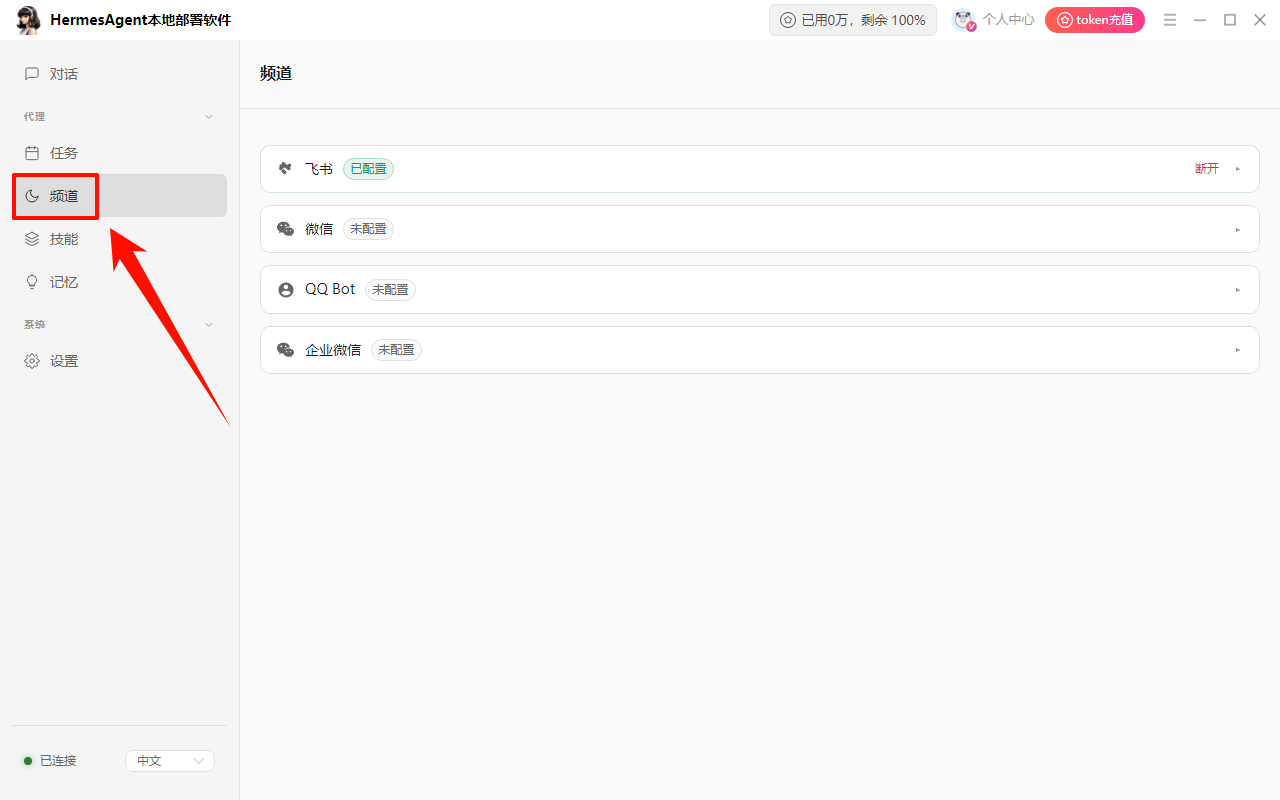
Task: Click the 对话 speech bubble icon
Action: (32, 74)
